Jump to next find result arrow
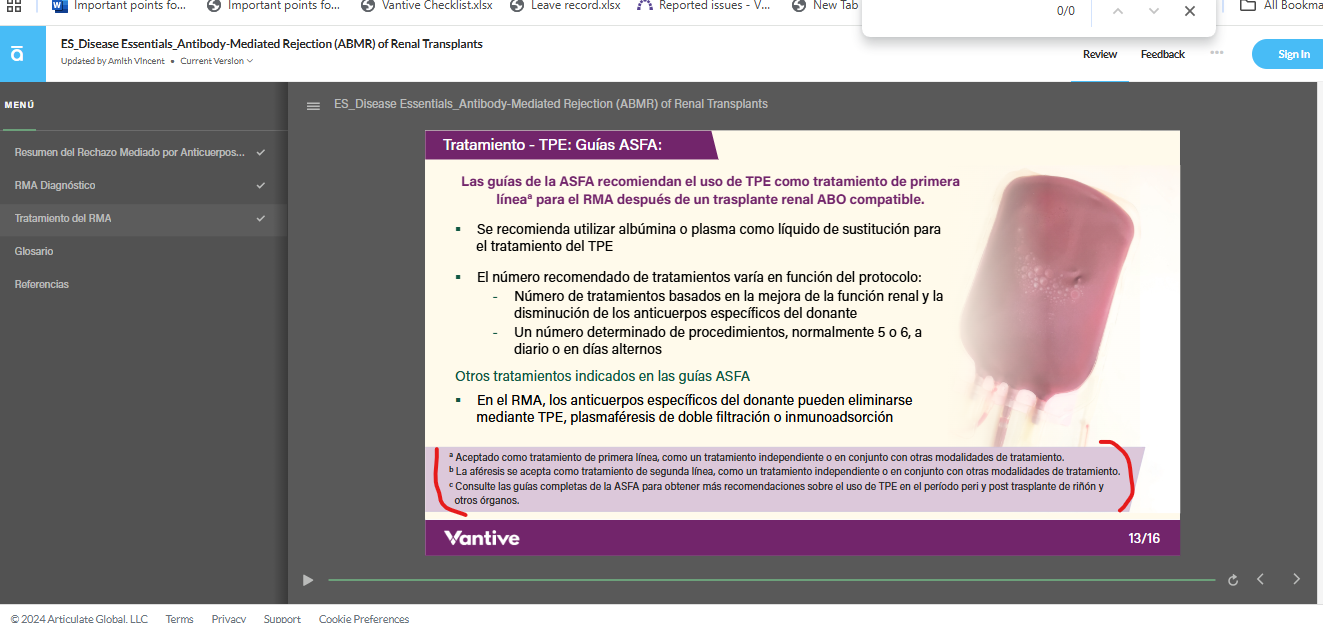Image resolution: width=1323 pixels, height=623 pixels. point(1154,11)
